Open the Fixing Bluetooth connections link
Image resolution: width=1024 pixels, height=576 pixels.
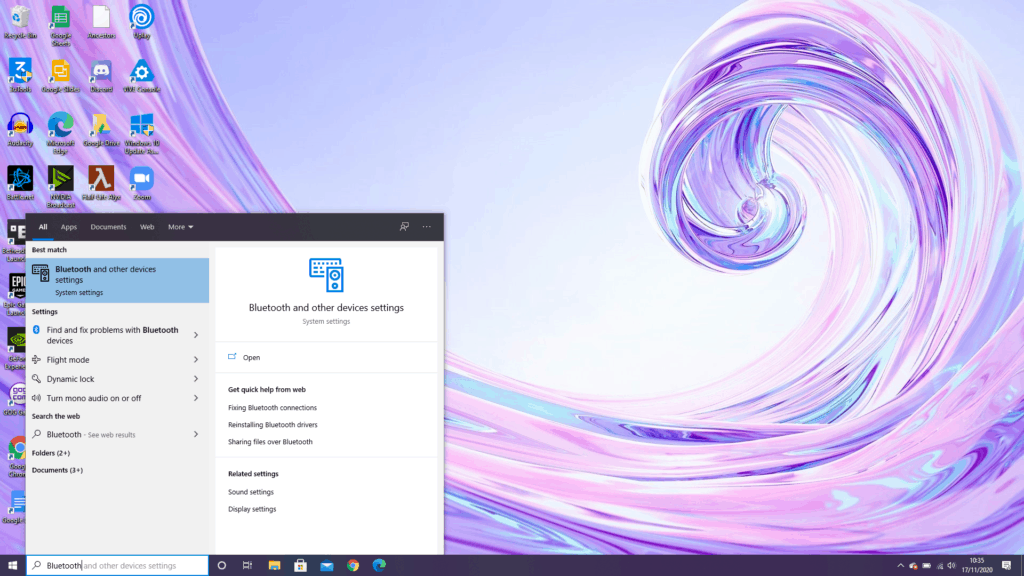pos(272,408)
